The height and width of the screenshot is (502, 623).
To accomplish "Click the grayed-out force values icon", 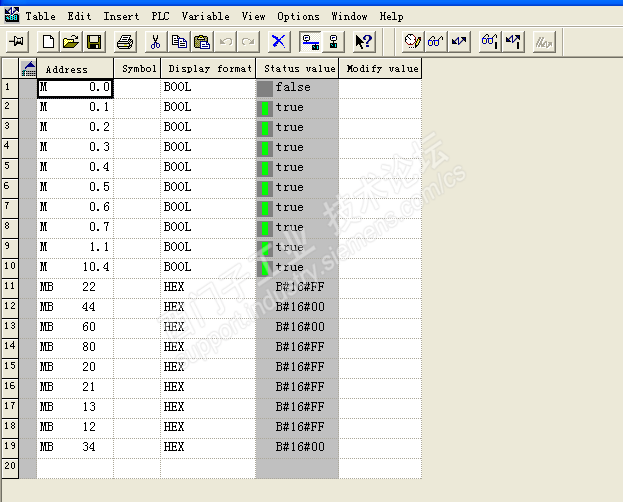I will tap(544, 41).
